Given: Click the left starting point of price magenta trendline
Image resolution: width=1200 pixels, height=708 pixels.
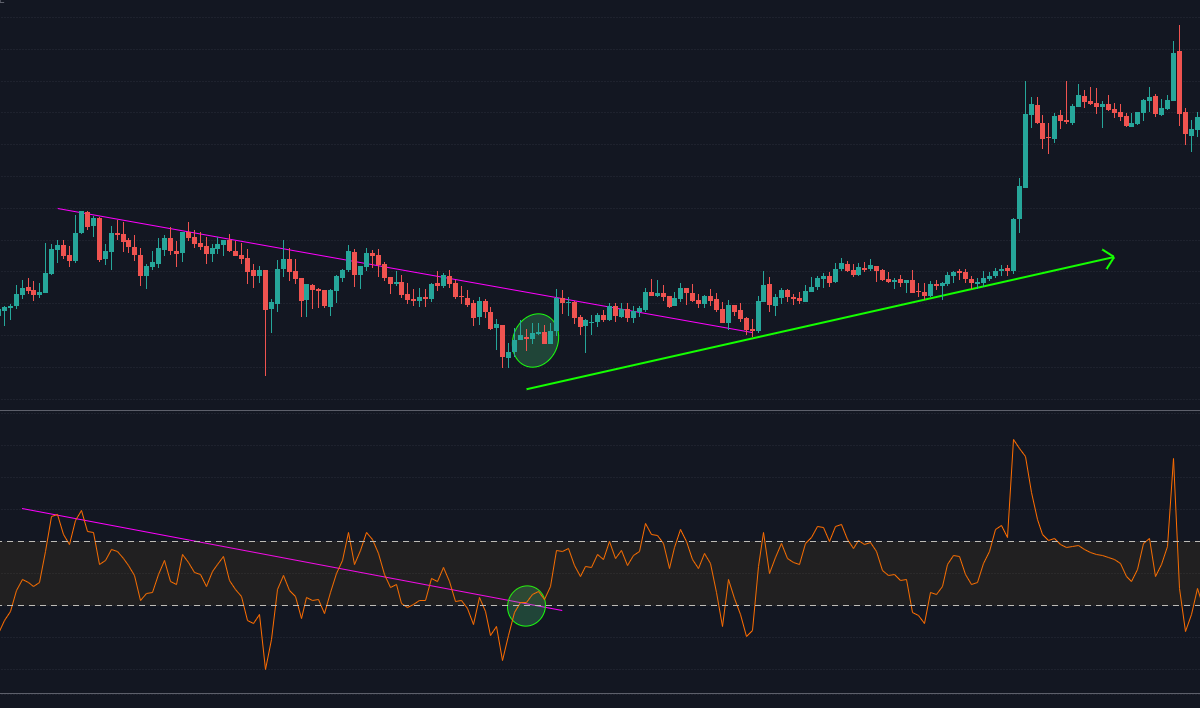Looking at the screenshot, I should click(x=59, y=209).
